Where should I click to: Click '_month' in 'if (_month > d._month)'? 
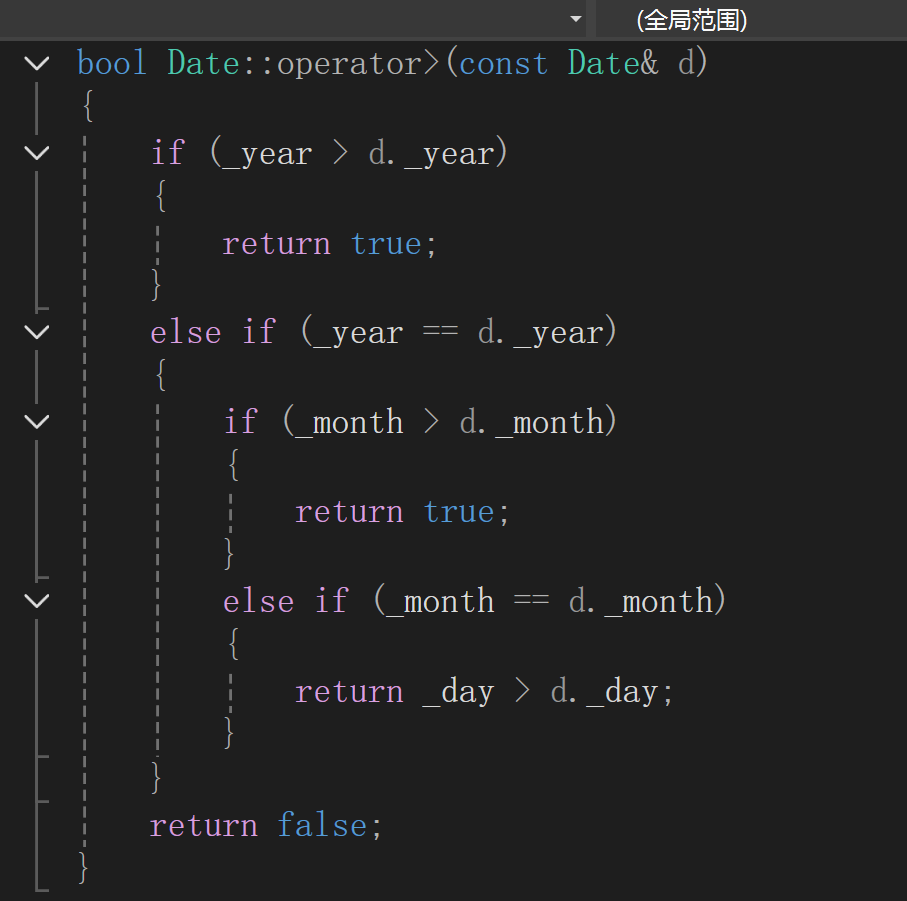point(349,422)
